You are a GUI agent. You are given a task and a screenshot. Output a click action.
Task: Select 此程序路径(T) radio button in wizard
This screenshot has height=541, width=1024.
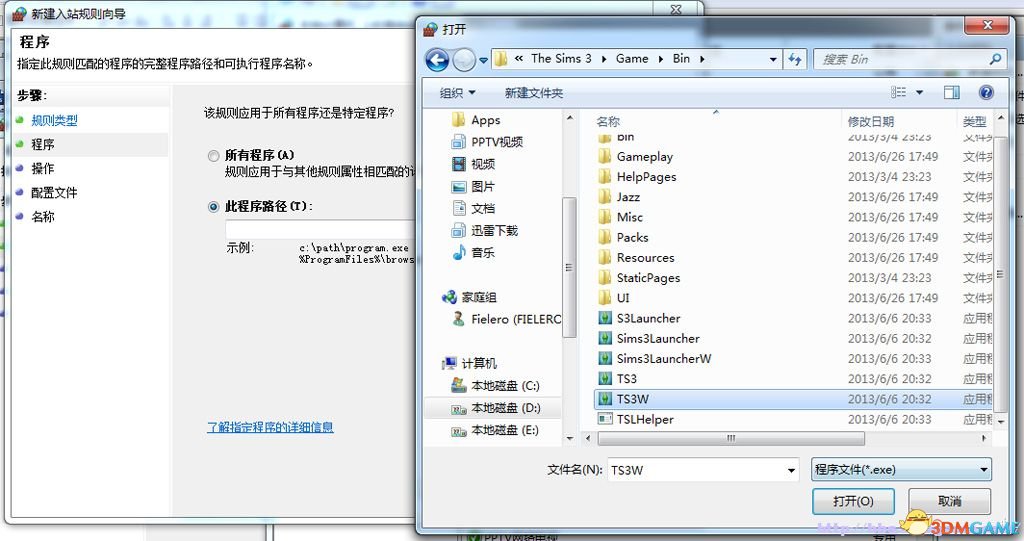pyautogui.click(x=213, y=206)
